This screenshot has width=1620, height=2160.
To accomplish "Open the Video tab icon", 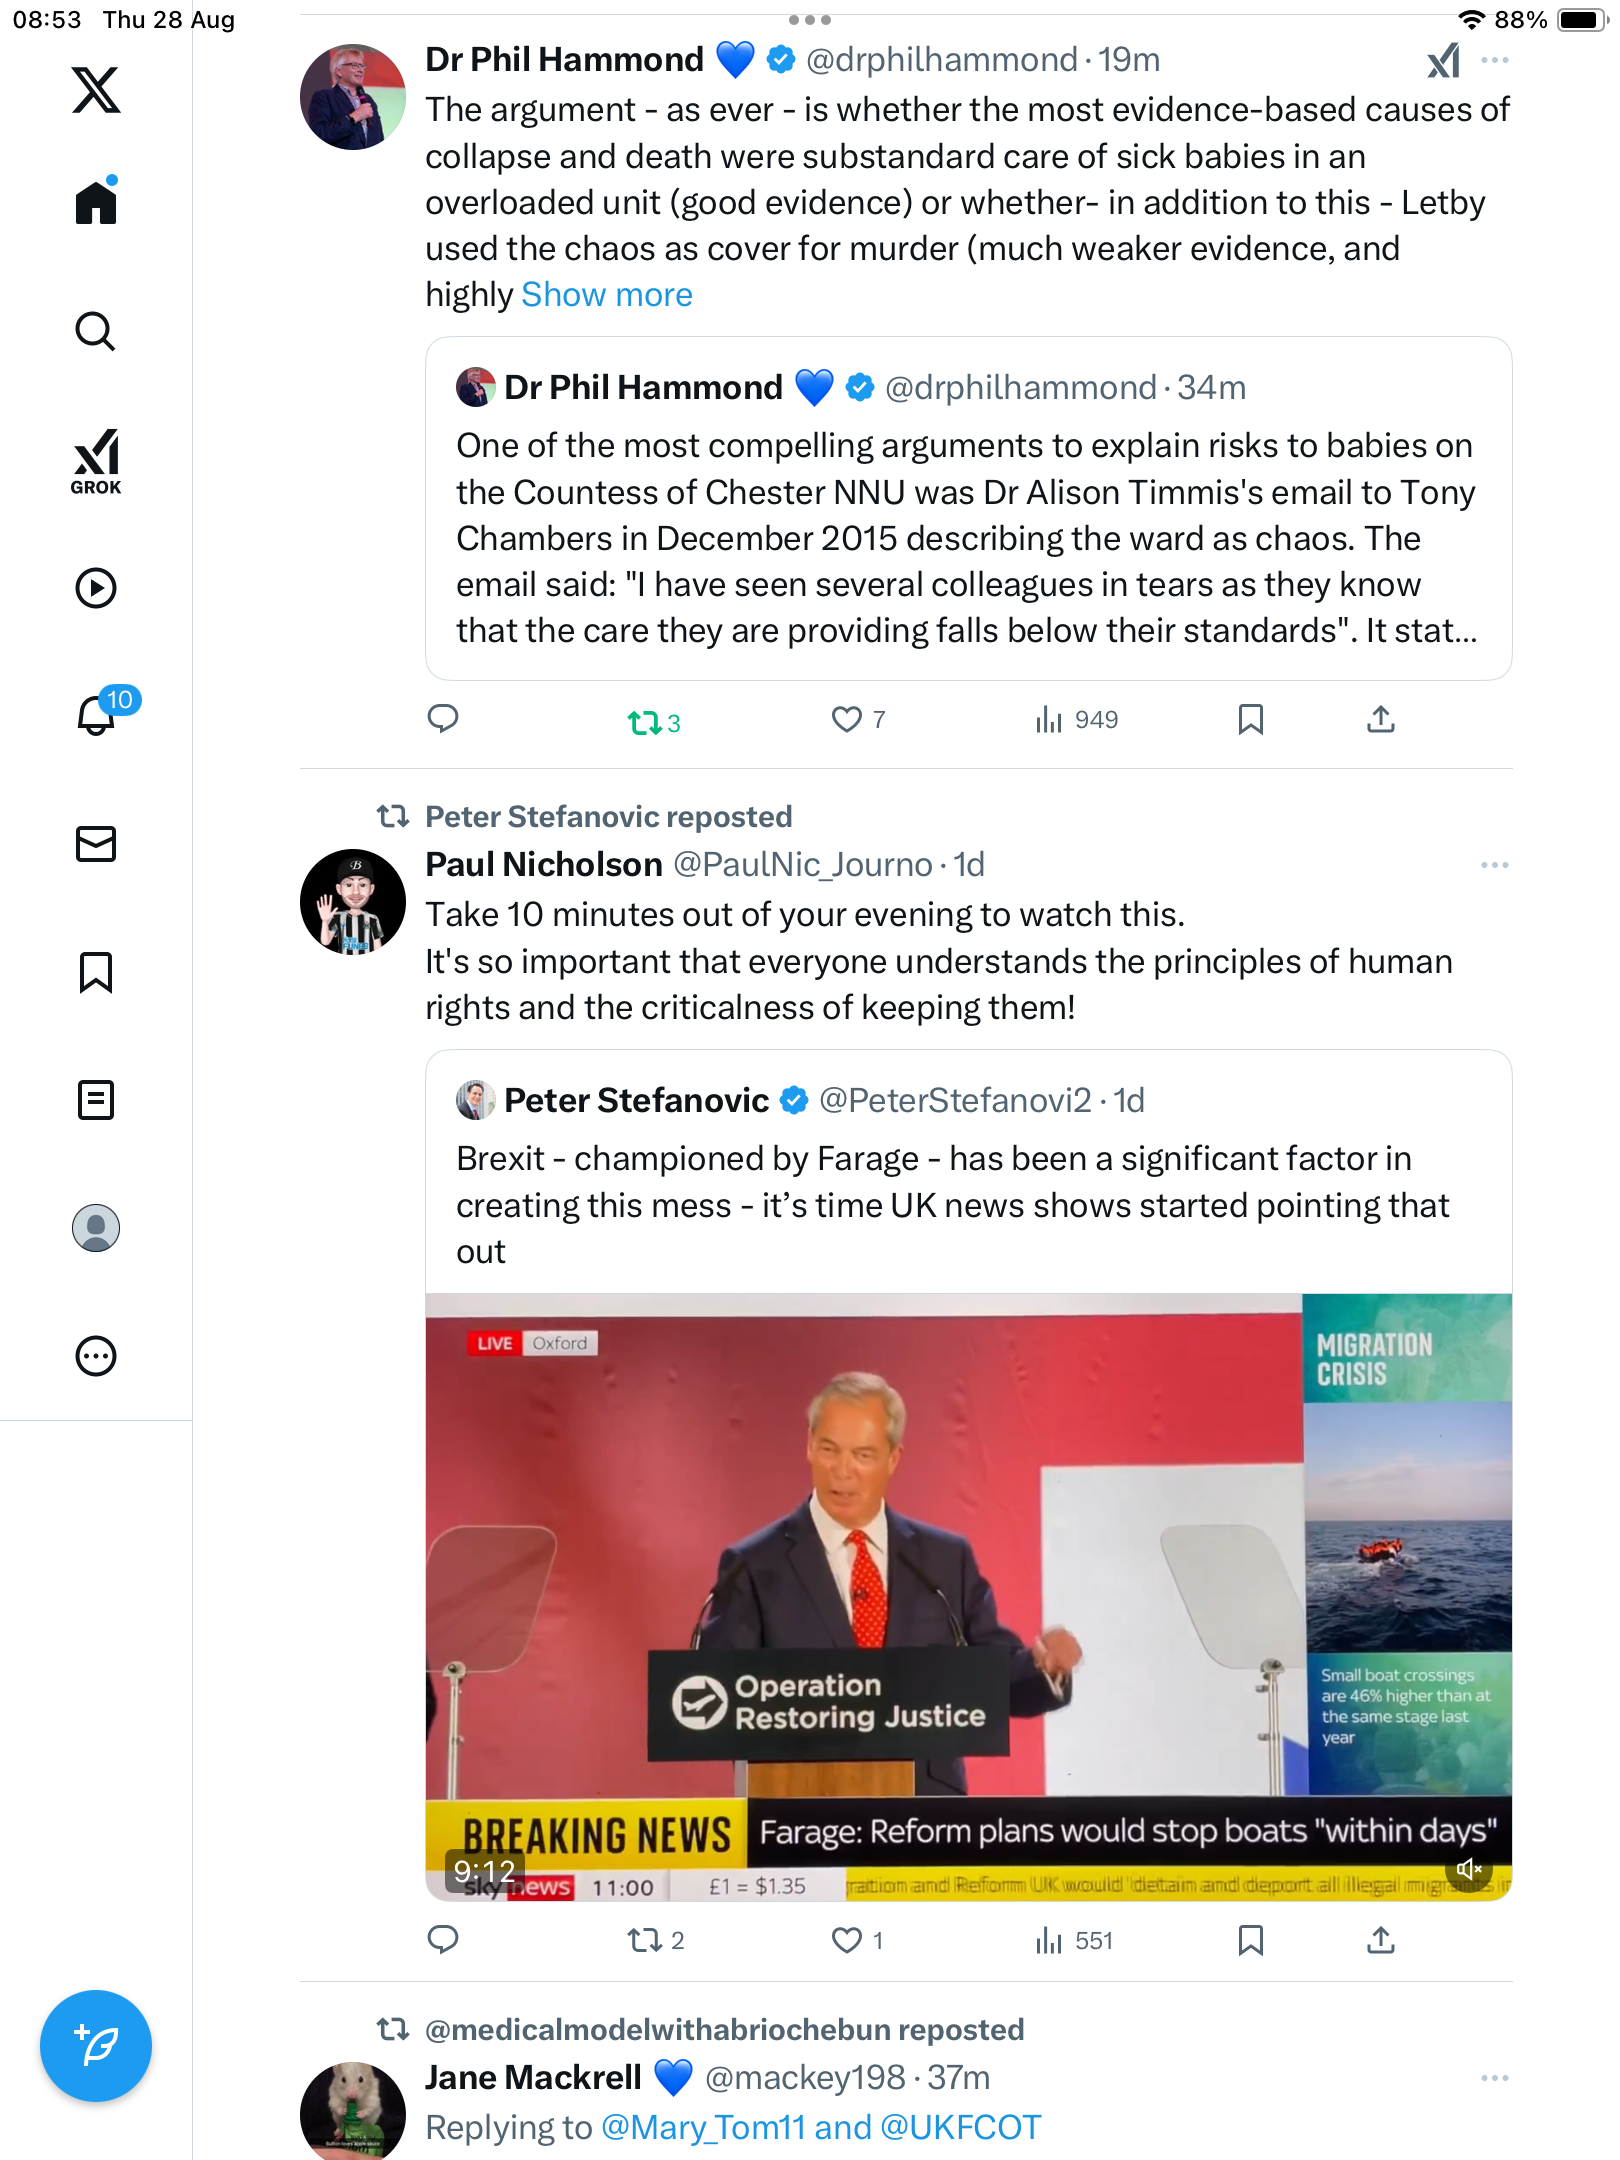I will [96, 588].
